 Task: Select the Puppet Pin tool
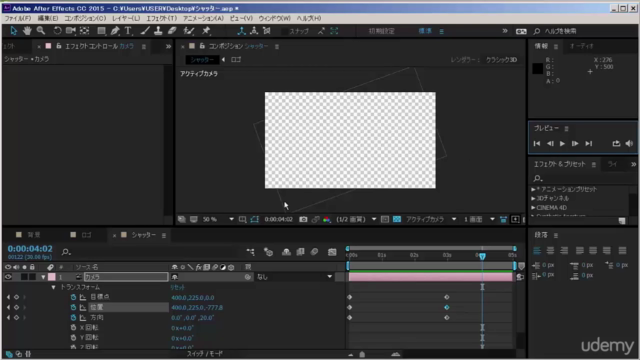[x=206, y=31]
